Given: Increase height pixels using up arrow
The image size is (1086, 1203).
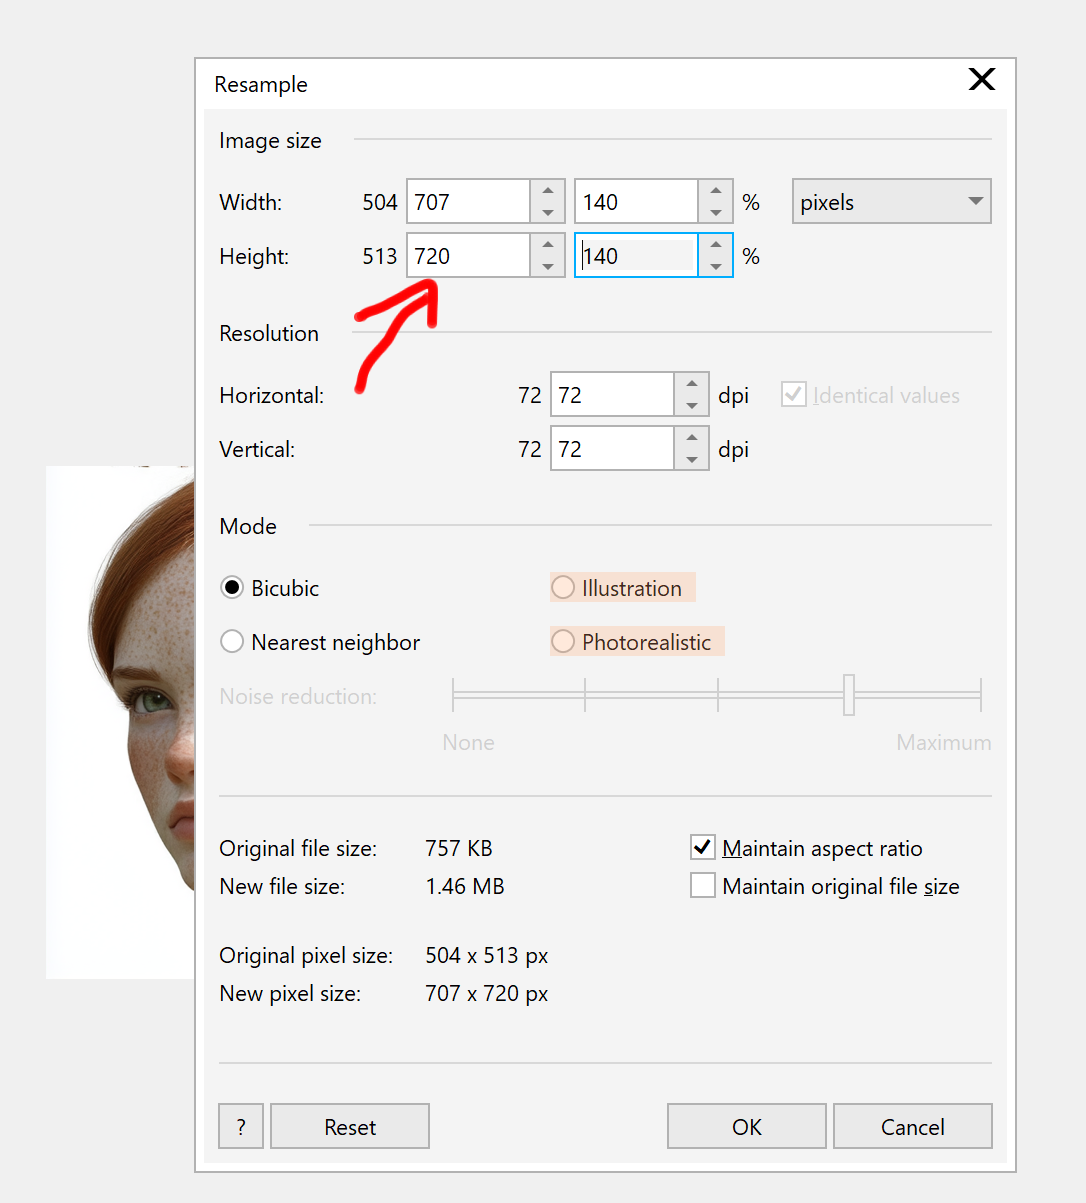Looking at the screenshot, I should (x=548, y=245).
